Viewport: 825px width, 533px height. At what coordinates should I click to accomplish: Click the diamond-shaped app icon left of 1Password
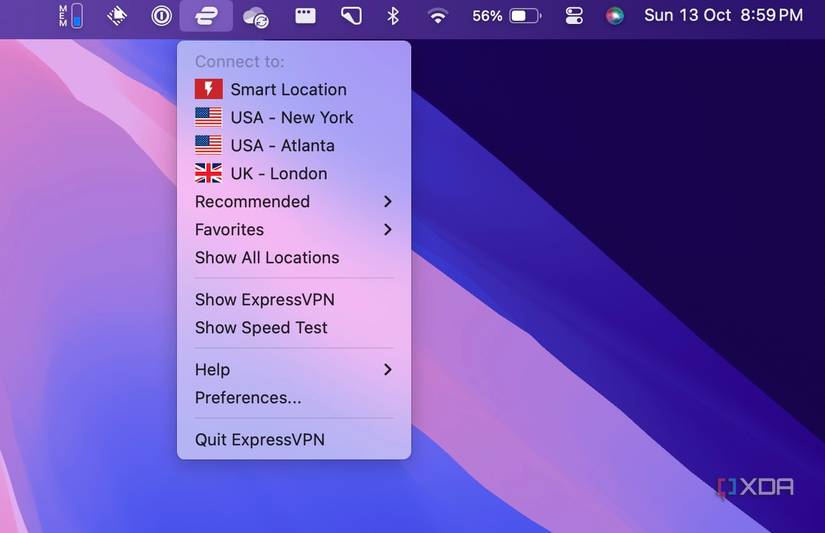click(117, 16)
